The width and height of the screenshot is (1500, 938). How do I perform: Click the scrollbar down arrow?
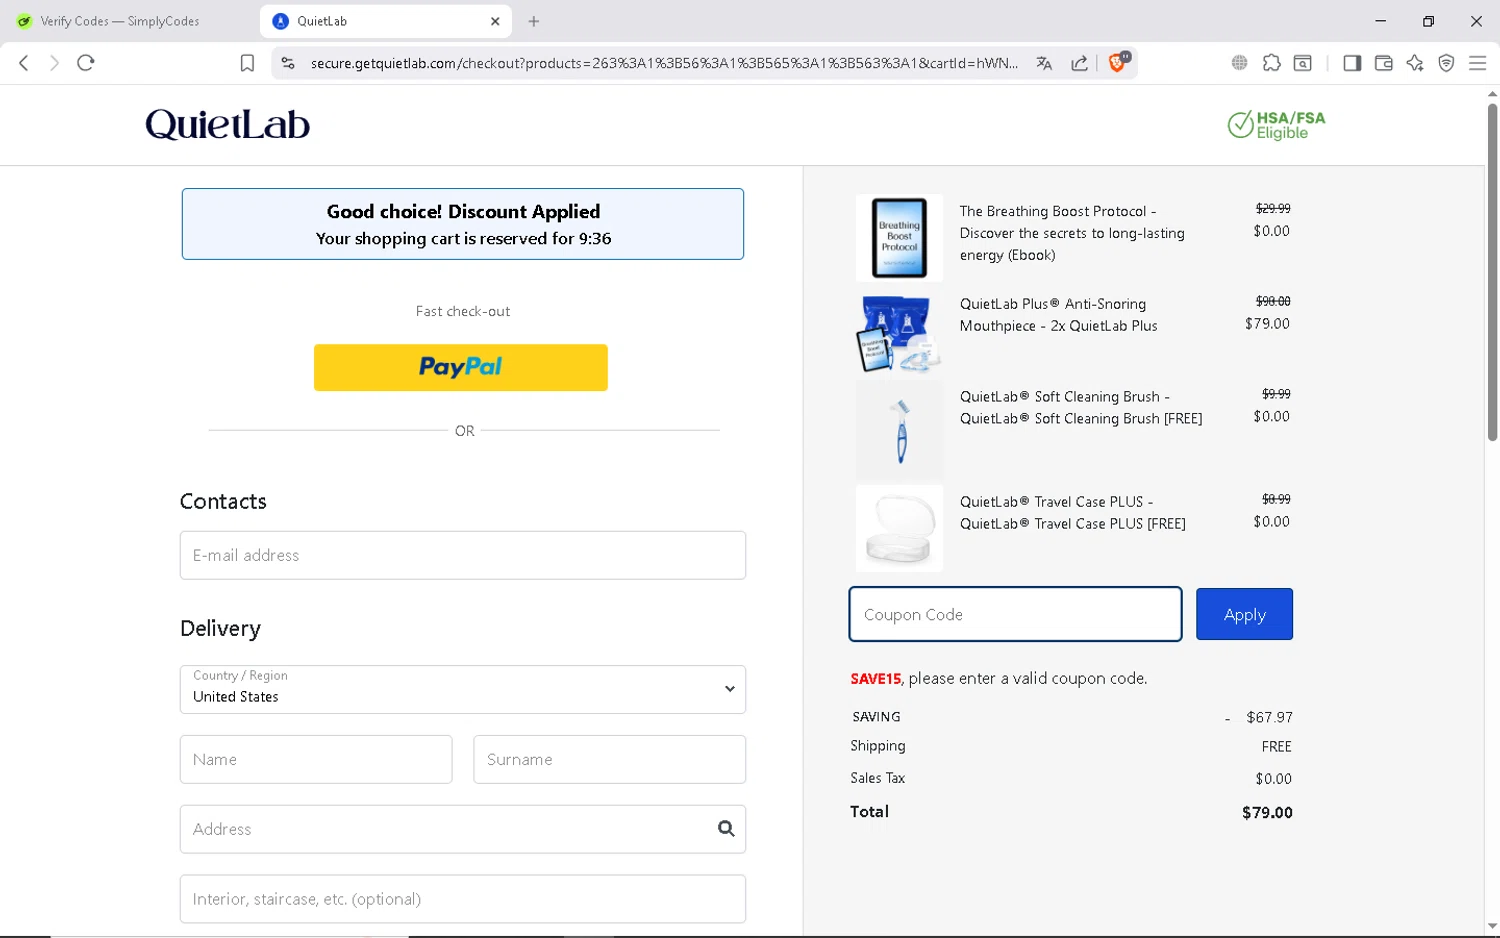[1492, 926]
